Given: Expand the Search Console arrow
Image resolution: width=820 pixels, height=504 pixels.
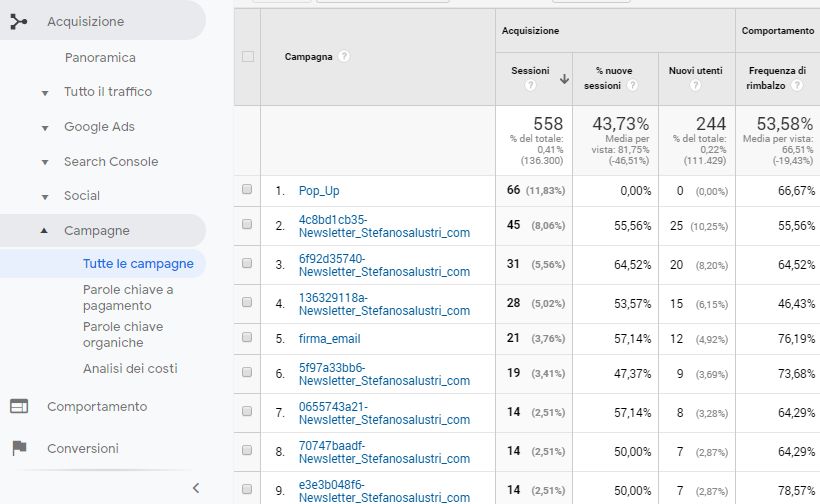Looking at the screenshot, I should tap(45, 163).
